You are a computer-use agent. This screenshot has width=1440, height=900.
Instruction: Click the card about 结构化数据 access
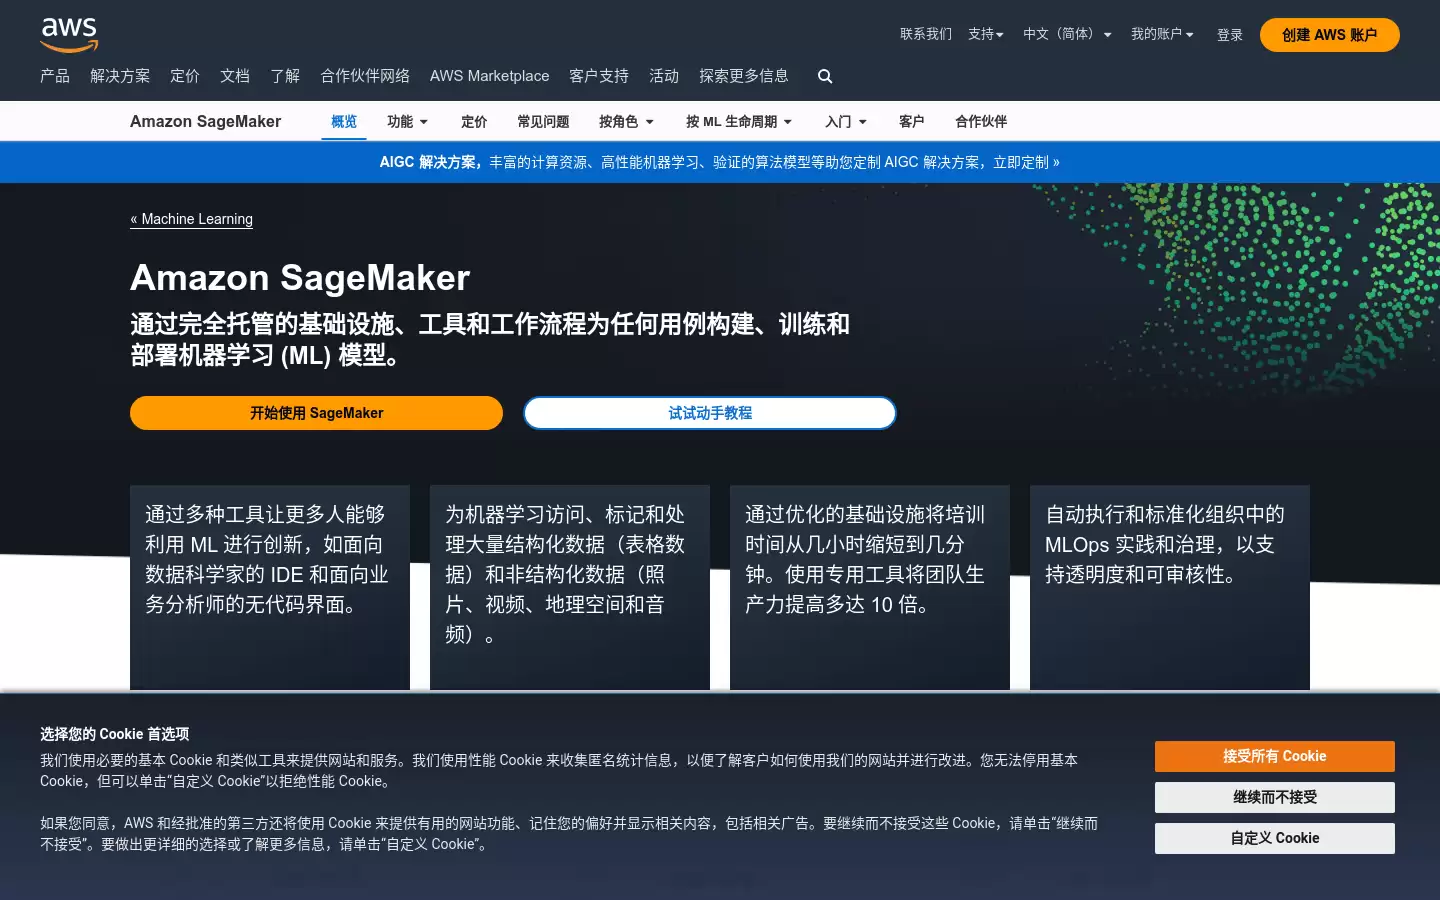[x=570, y=588]
